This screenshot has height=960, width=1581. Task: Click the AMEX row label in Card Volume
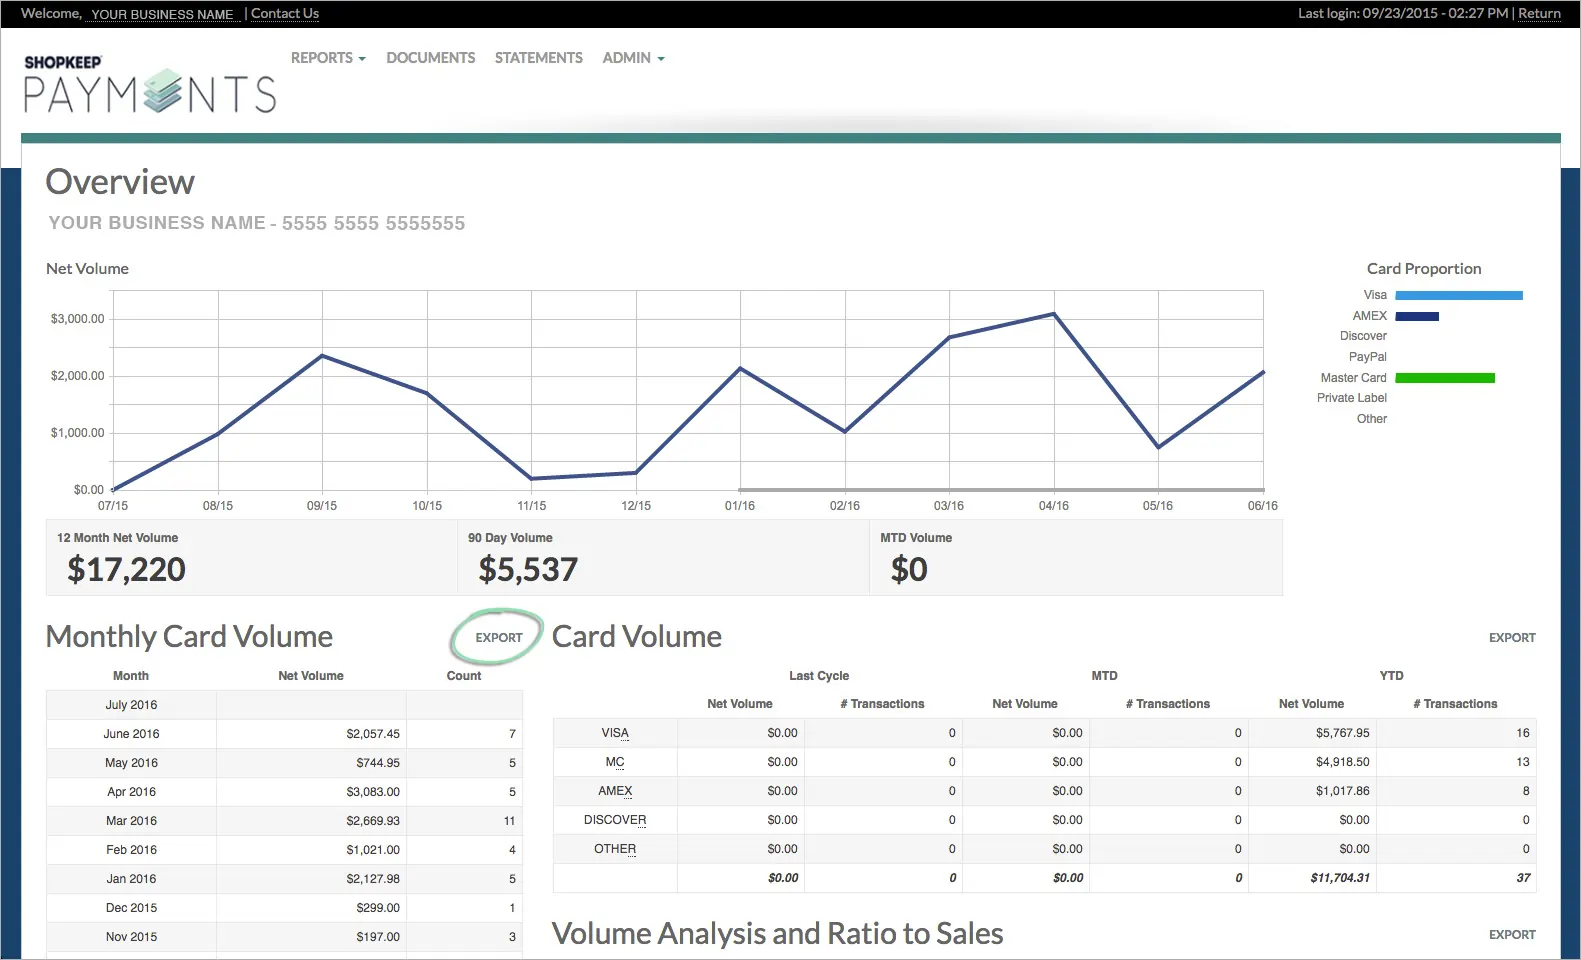pyautogui.click(x=615, y=791)
